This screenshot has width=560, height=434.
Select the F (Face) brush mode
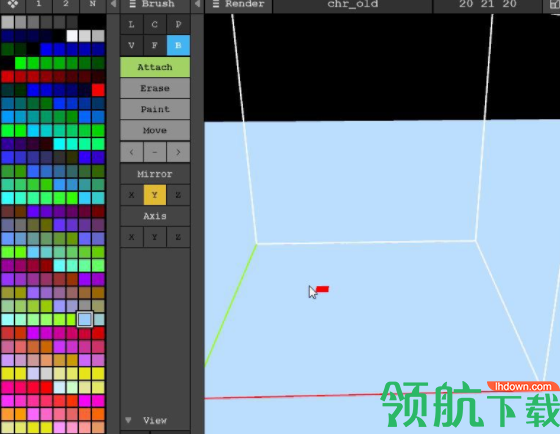(155, 45)
